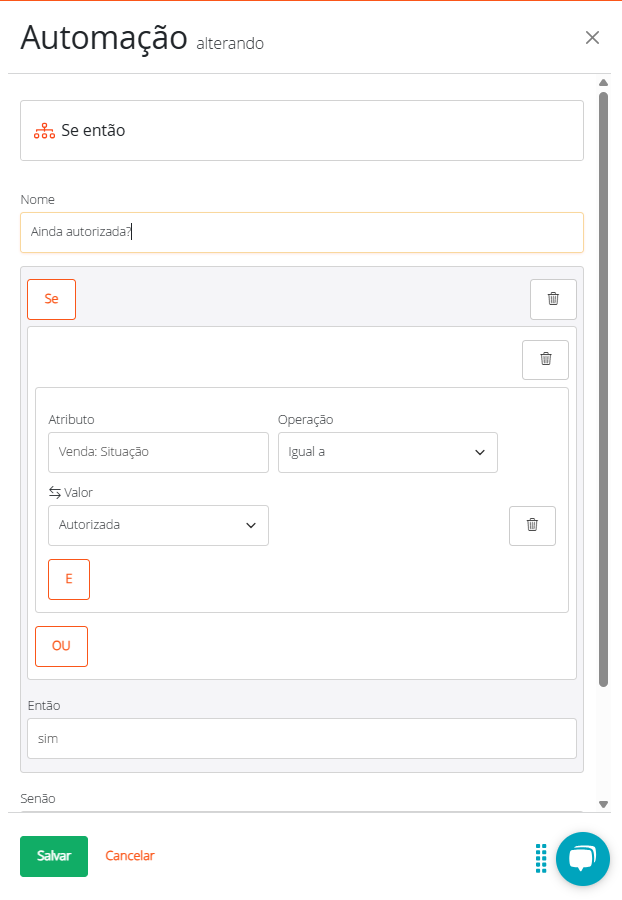Image resolution: width=622 pixels, height=900 pixels.
Task: Add an OR condition with OU button
Action: pyautogui.click(x=61, y=646)
